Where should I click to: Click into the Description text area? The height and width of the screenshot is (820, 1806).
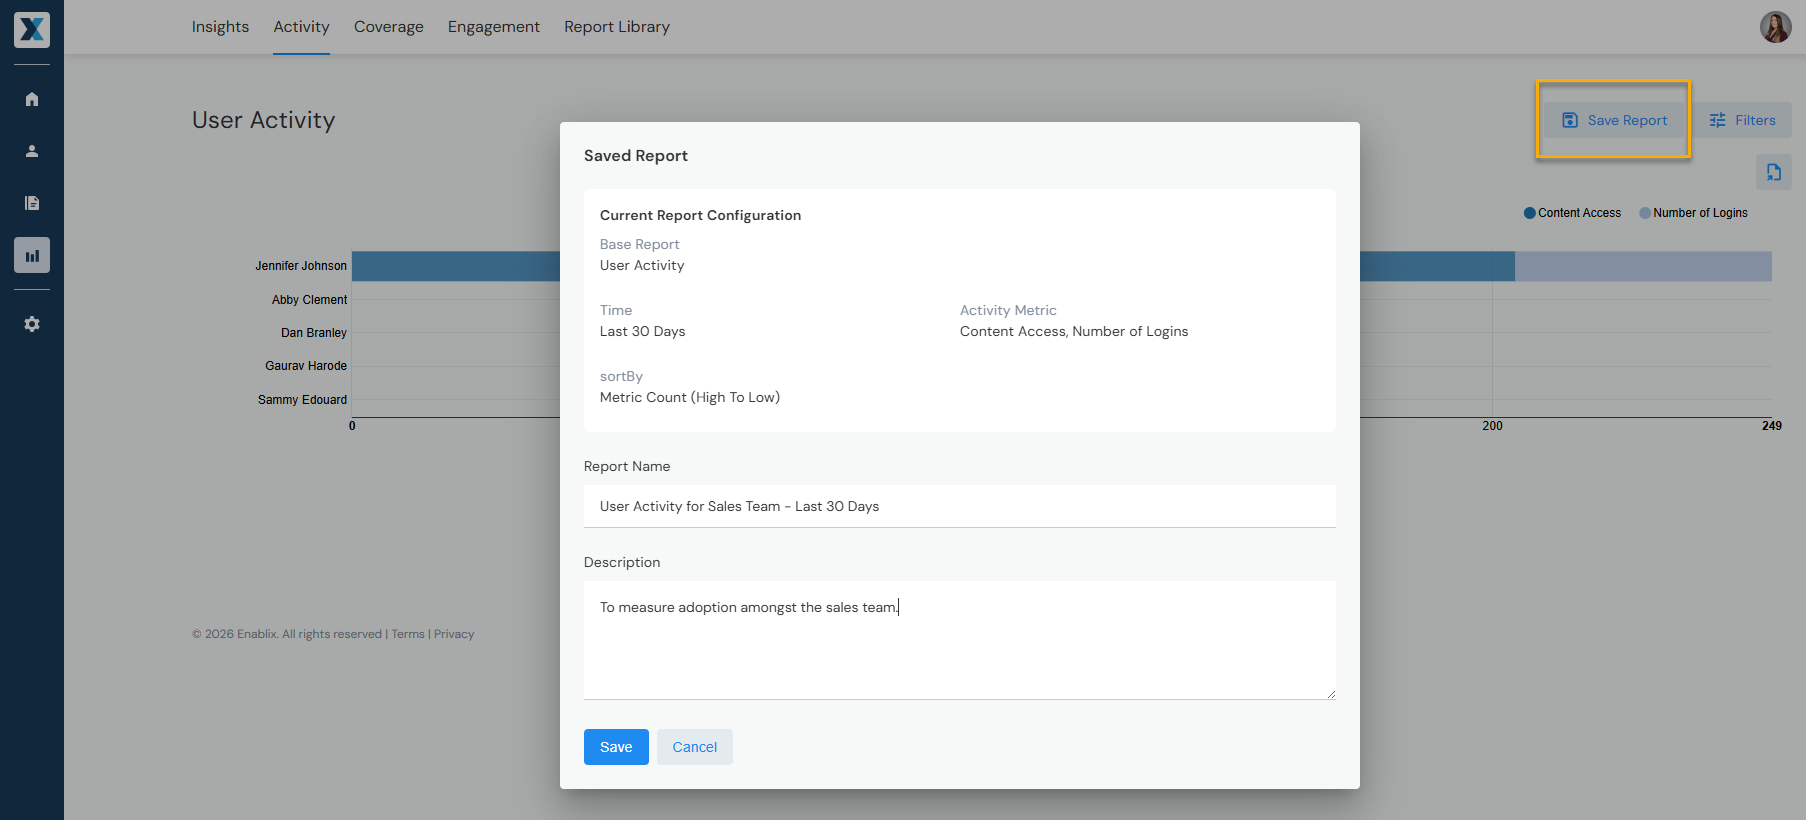(960, 640)
